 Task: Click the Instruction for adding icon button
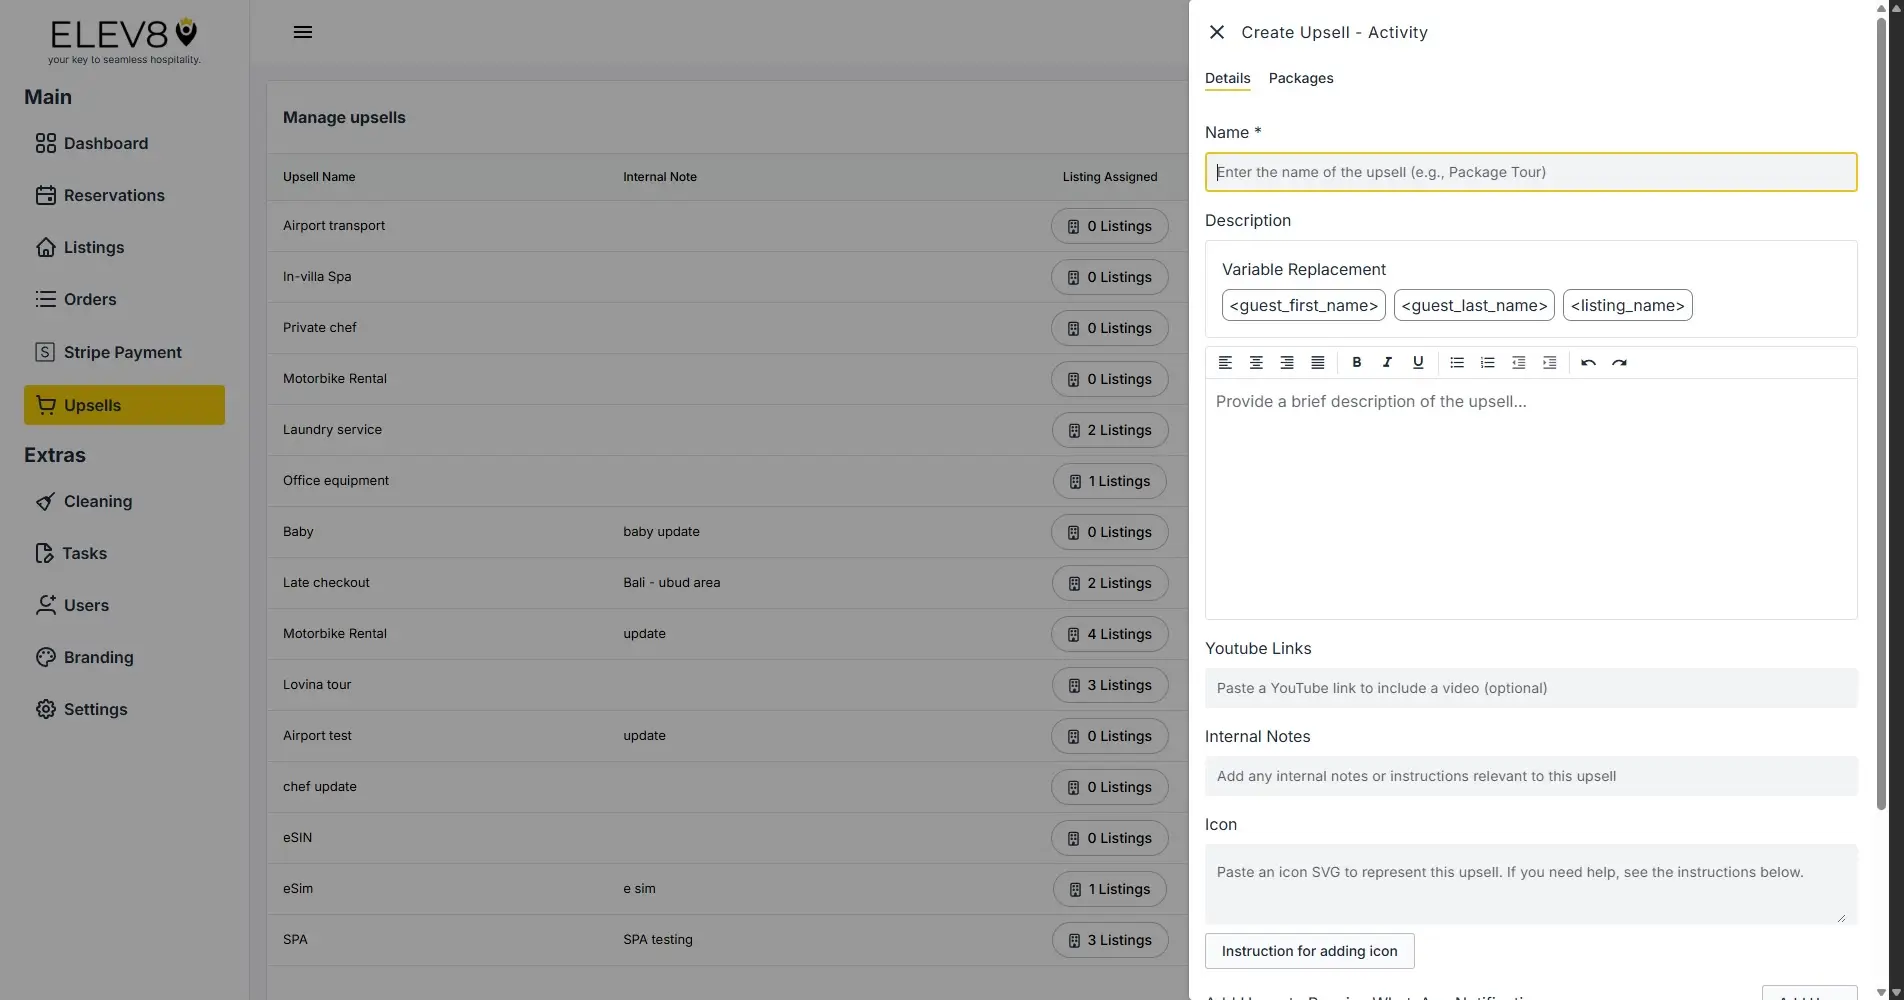click(x=1309, y=951)
